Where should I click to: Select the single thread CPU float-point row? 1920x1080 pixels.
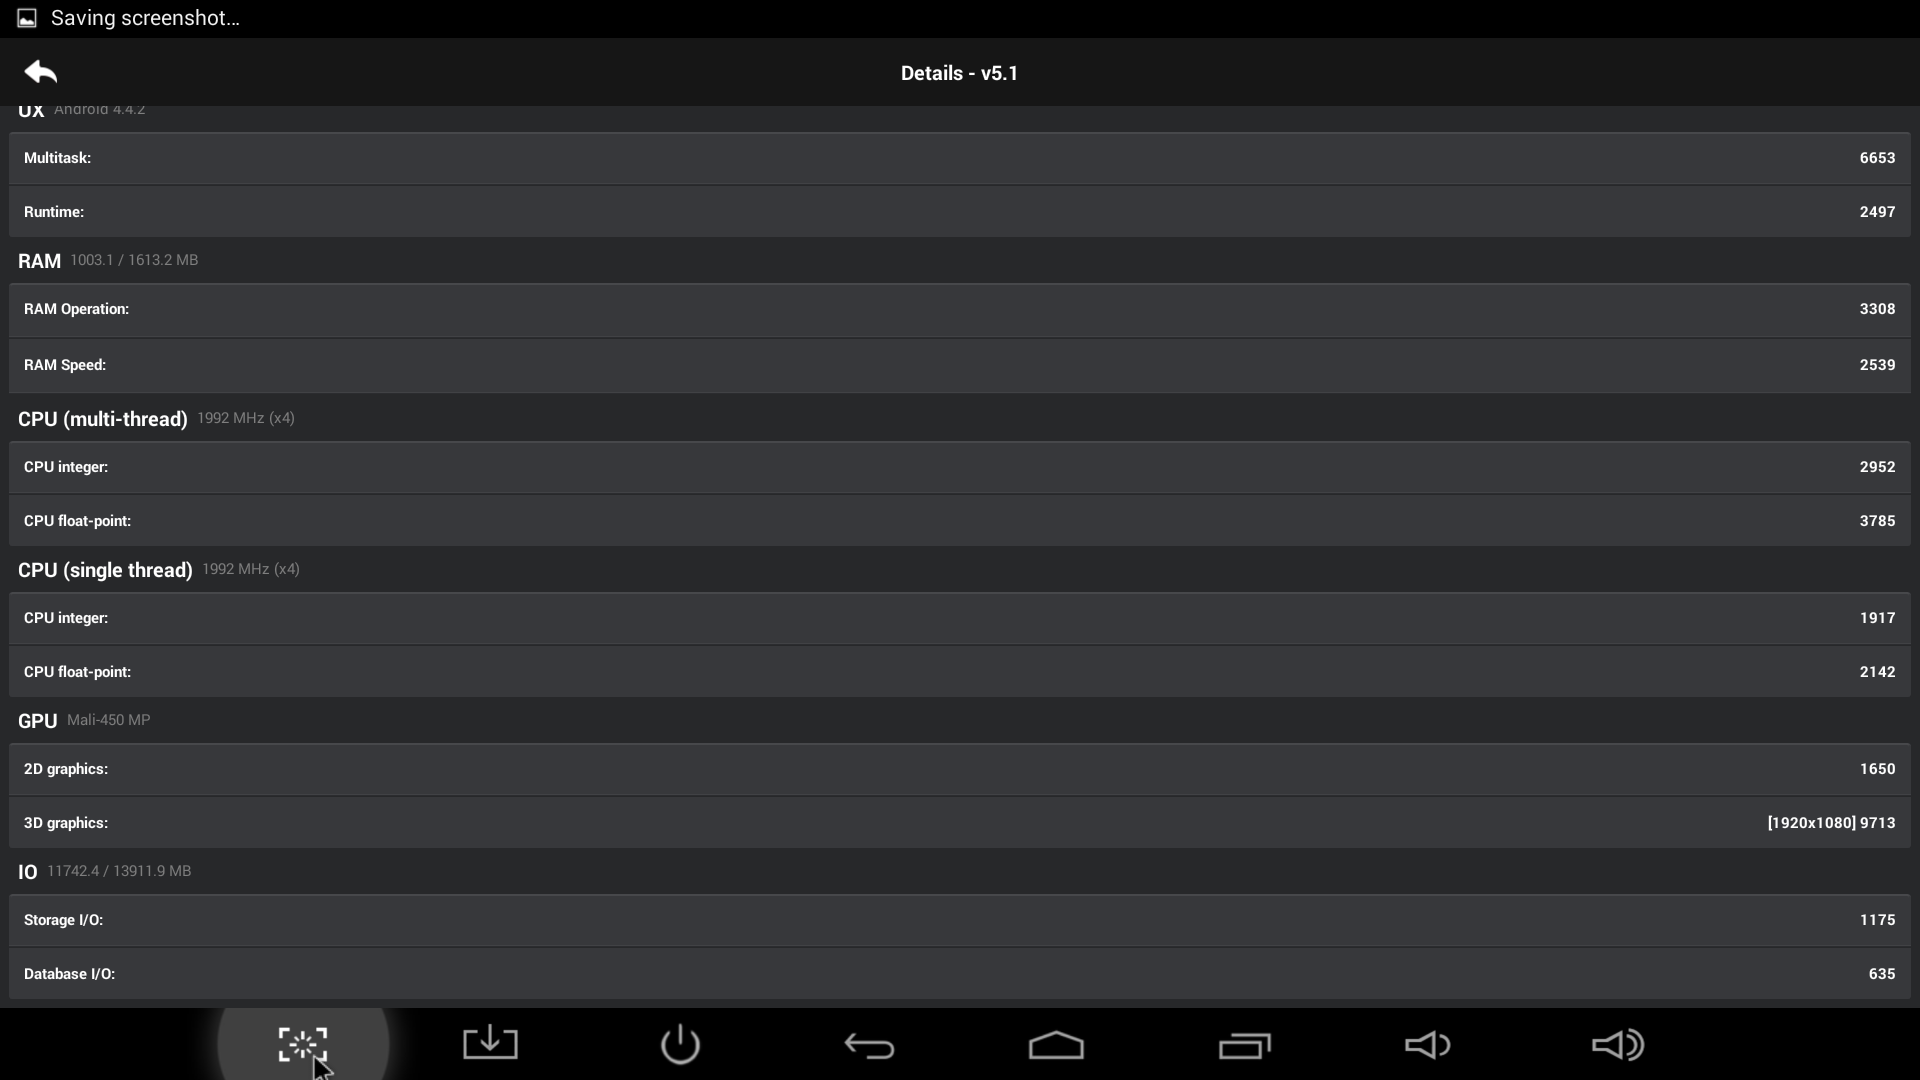(x=960, y=672)
